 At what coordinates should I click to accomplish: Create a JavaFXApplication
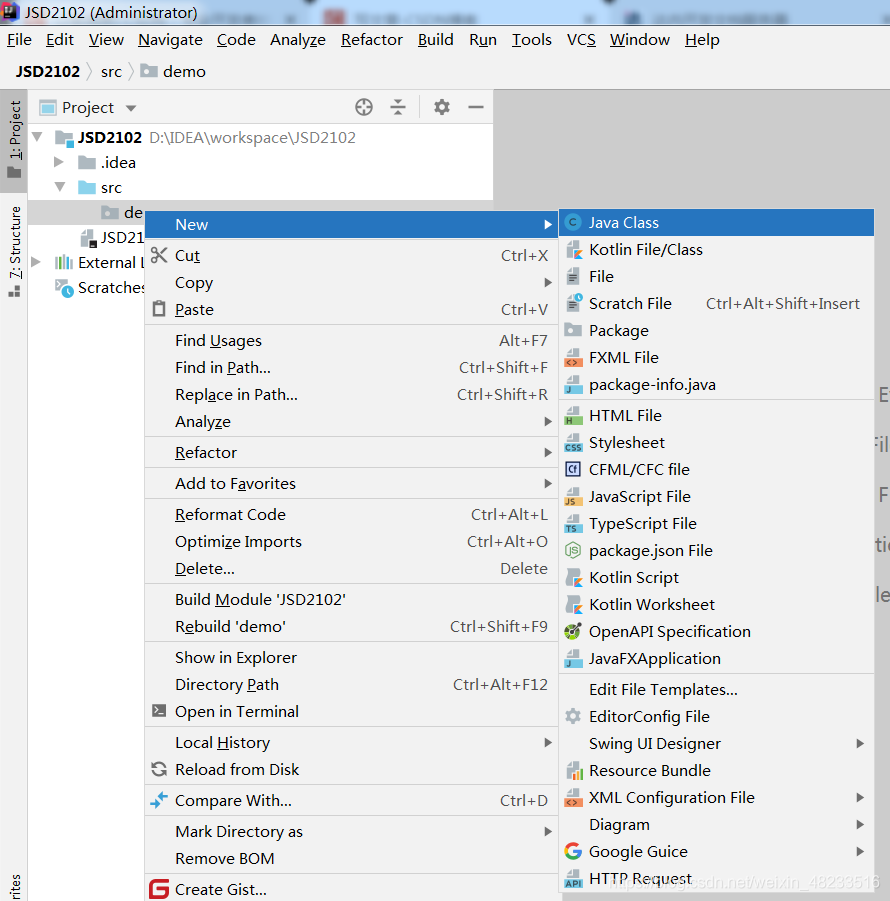(x=716, y=659)
